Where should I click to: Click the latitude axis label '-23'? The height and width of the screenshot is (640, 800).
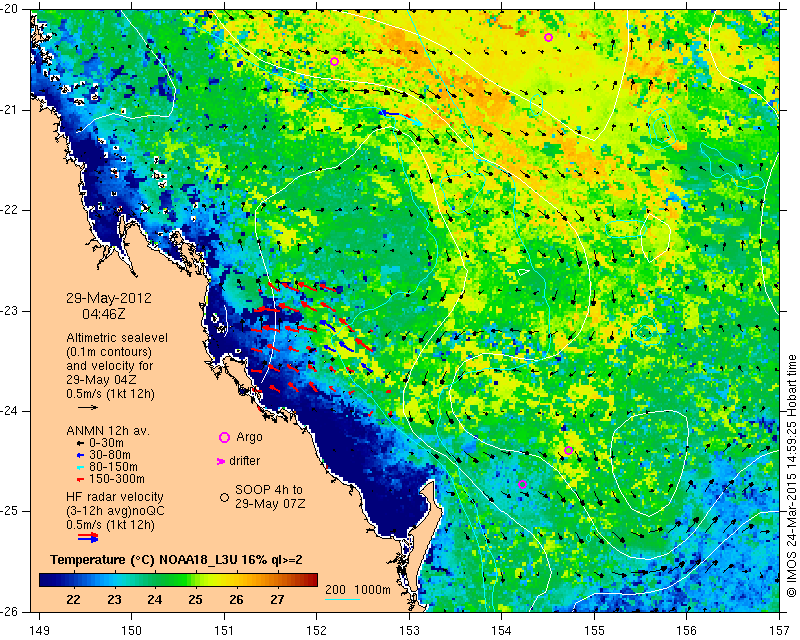pyautogui.click(x=10, y=311)
